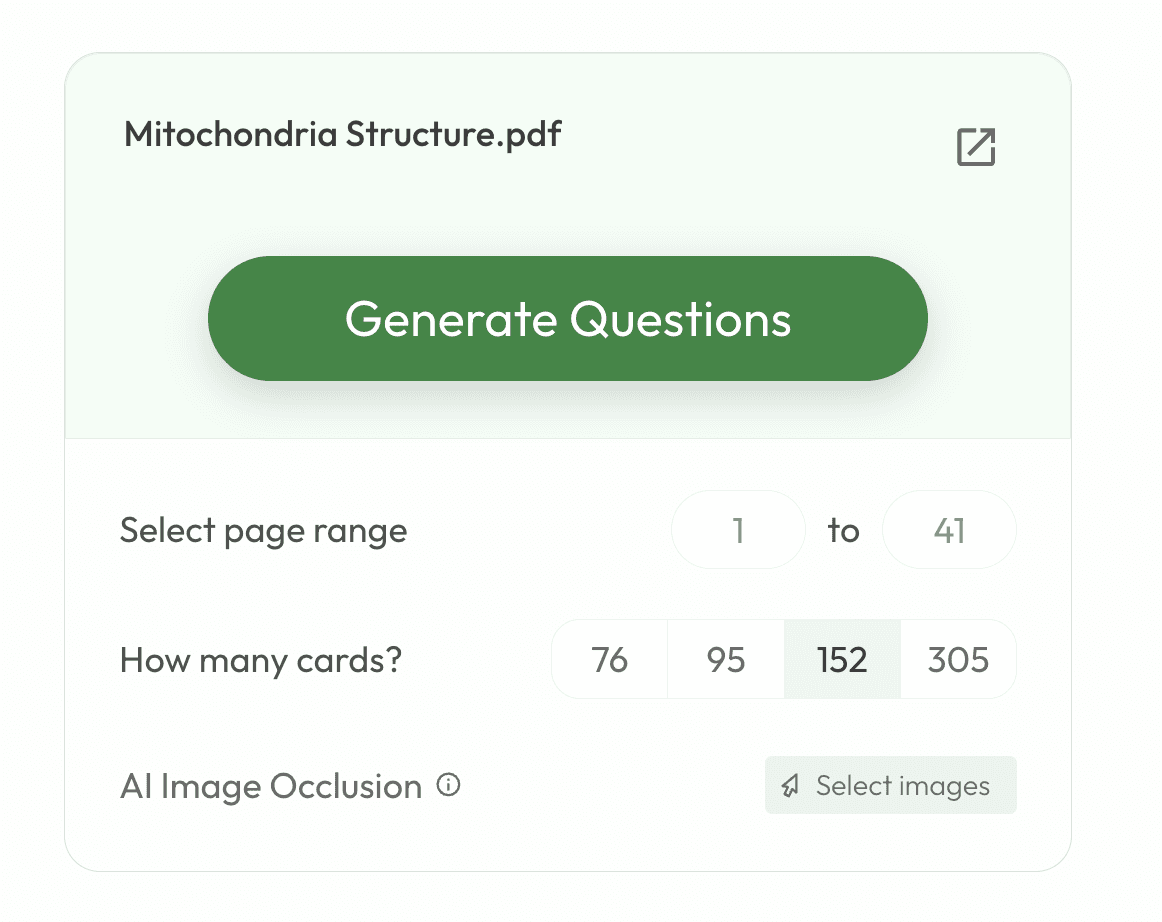Open Mitochondria Structure.pdf in a new window
Image resolution: width=1162 pixels, height=922 pixels.
point(974,147)
